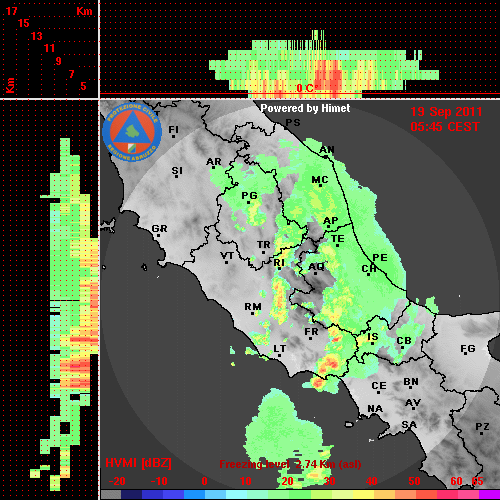The image size is (500, 500).
Task: Click the Powered by Himet text
Action: click(305, 108)
